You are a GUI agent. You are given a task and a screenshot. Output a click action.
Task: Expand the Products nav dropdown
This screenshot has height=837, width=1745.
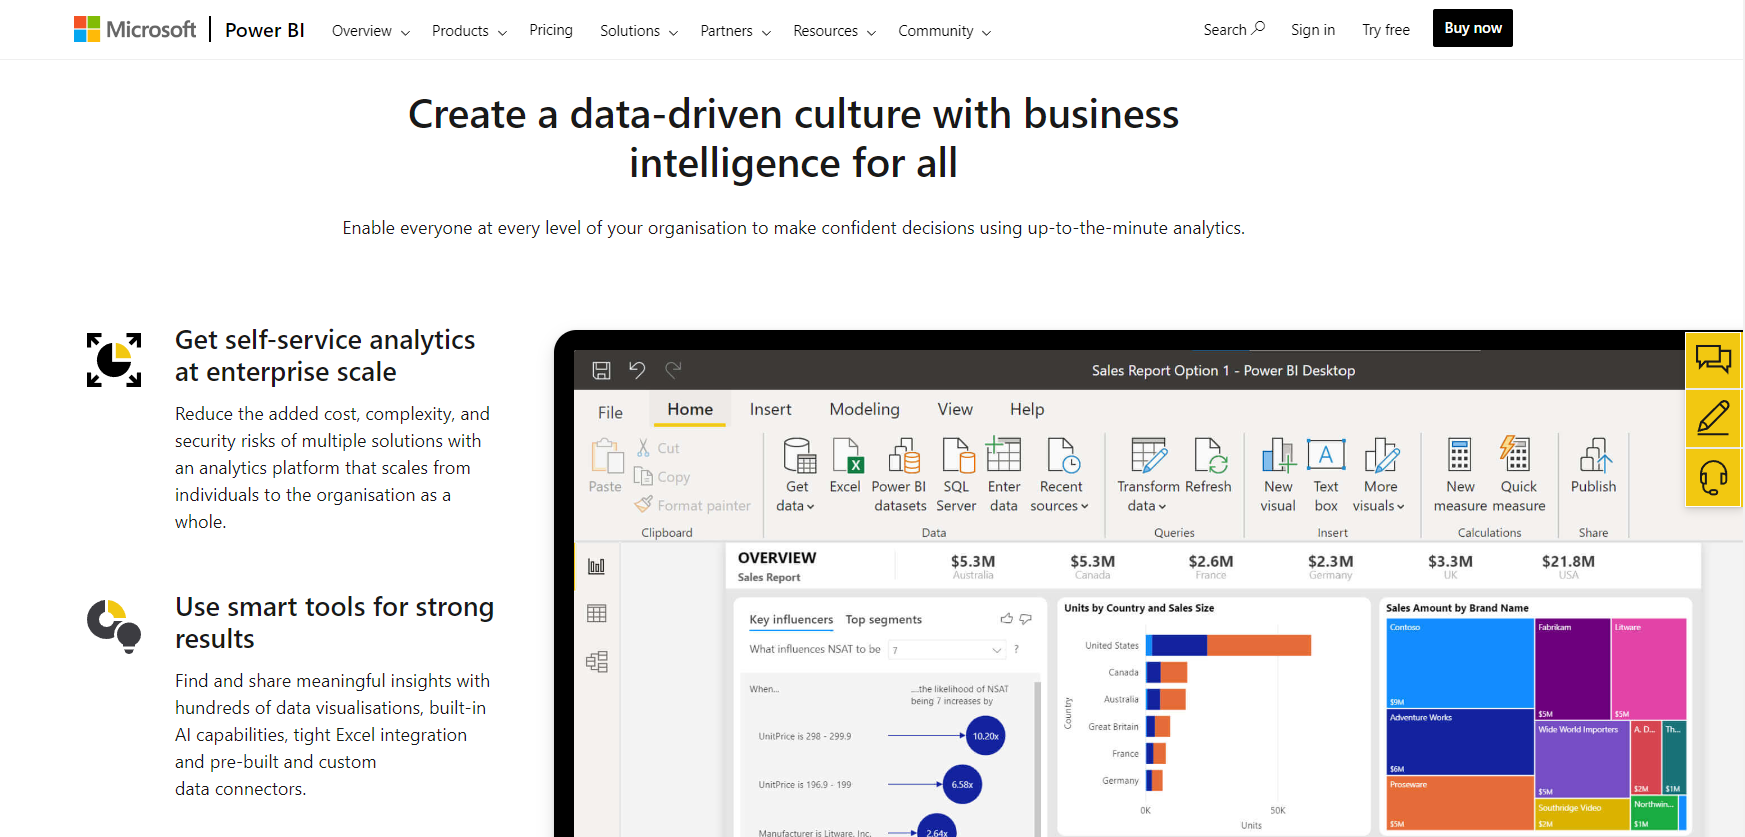(469, 31)
